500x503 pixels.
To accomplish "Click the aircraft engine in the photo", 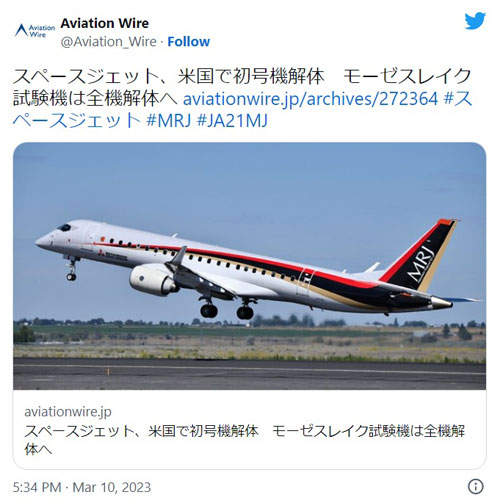I will pyautogui.click(x=153, y=280).
